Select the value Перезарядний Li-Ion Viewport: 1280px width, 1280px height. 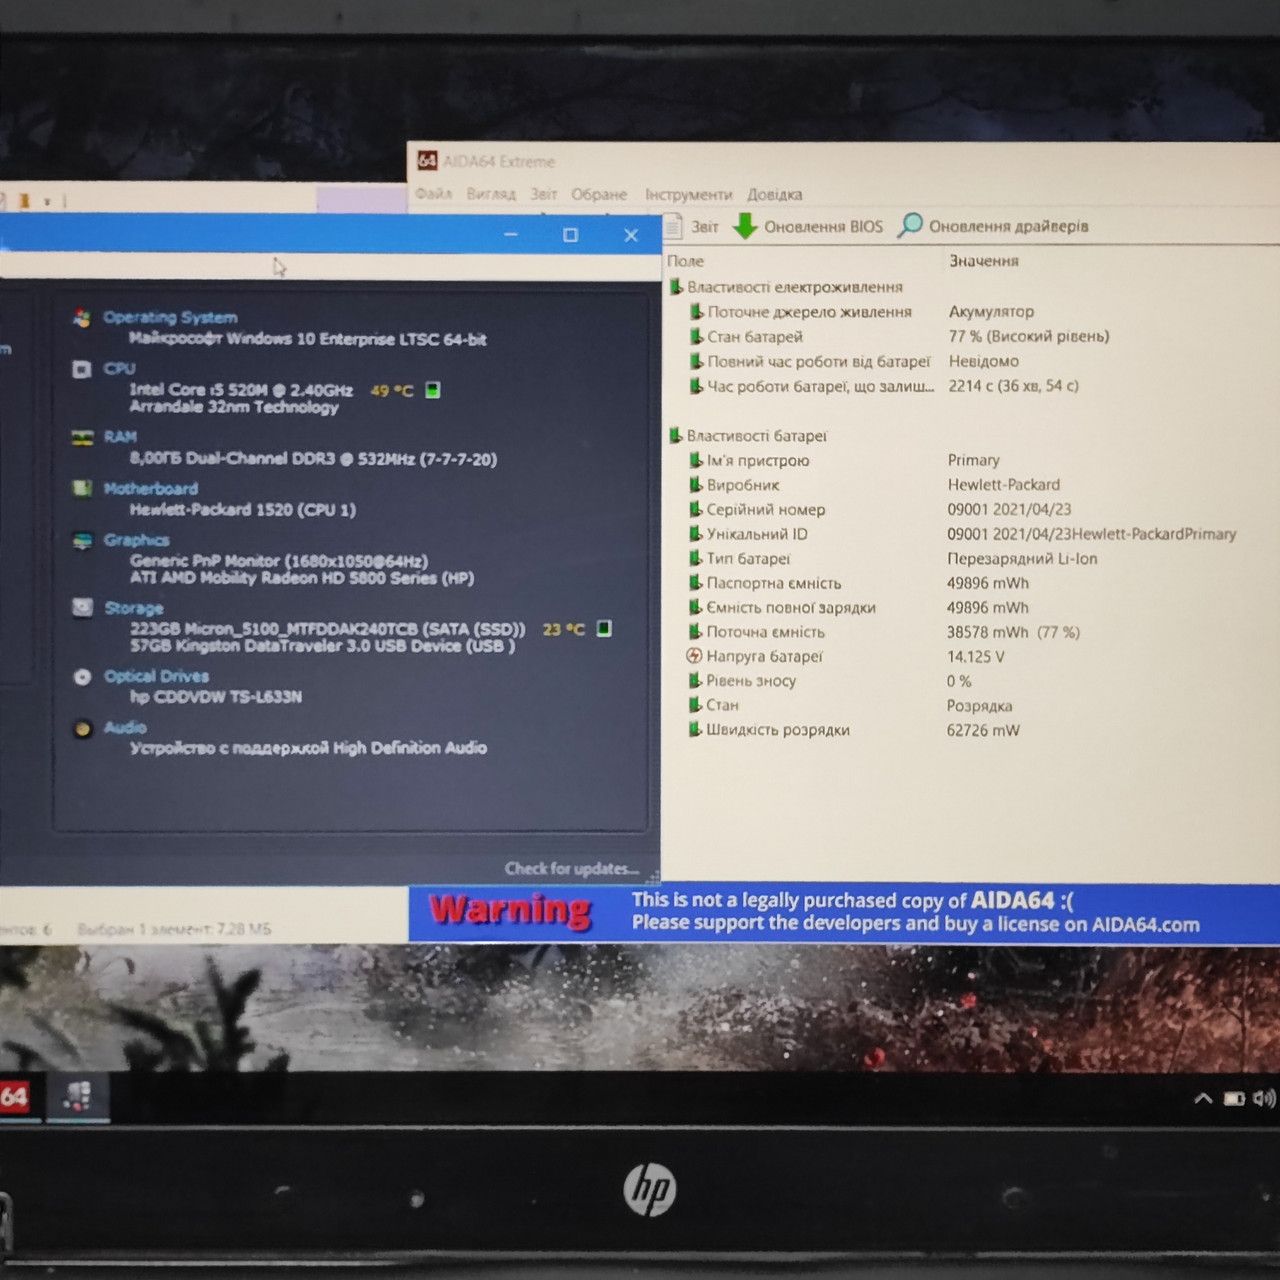(x=1022, y=559)
